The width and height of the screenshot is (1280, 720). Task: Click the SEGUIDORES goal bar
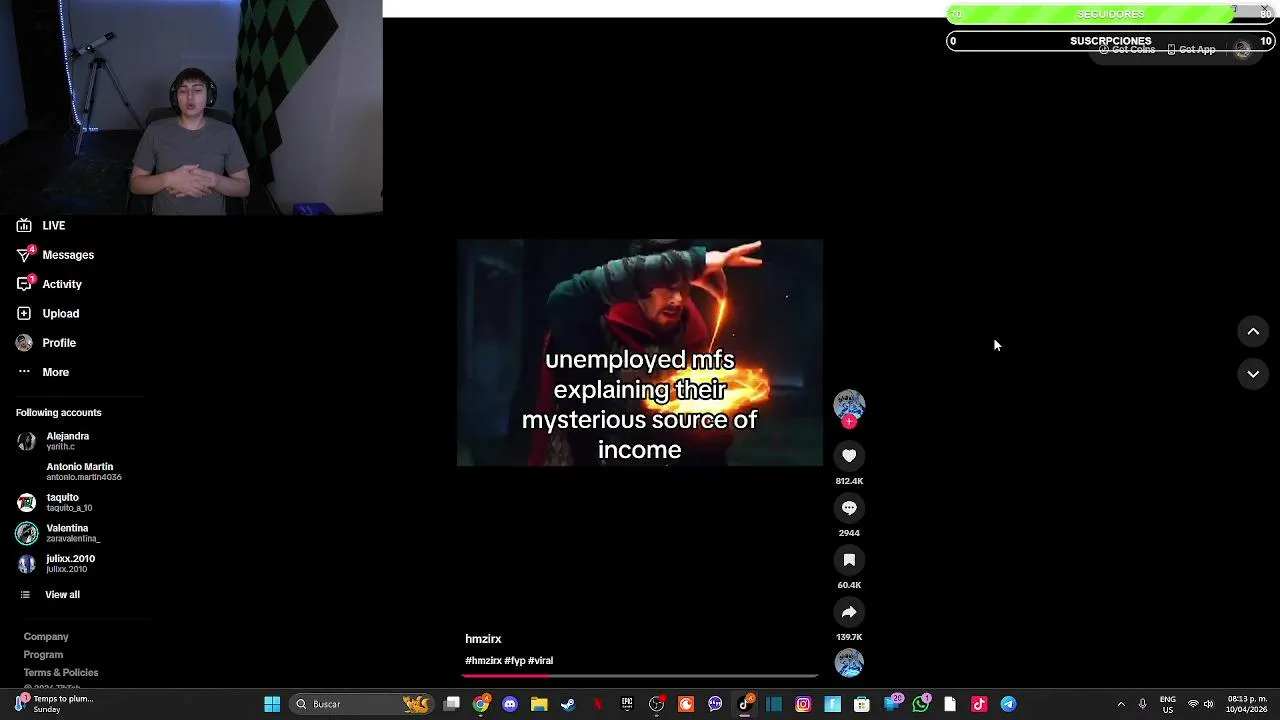click(1110, 14)
